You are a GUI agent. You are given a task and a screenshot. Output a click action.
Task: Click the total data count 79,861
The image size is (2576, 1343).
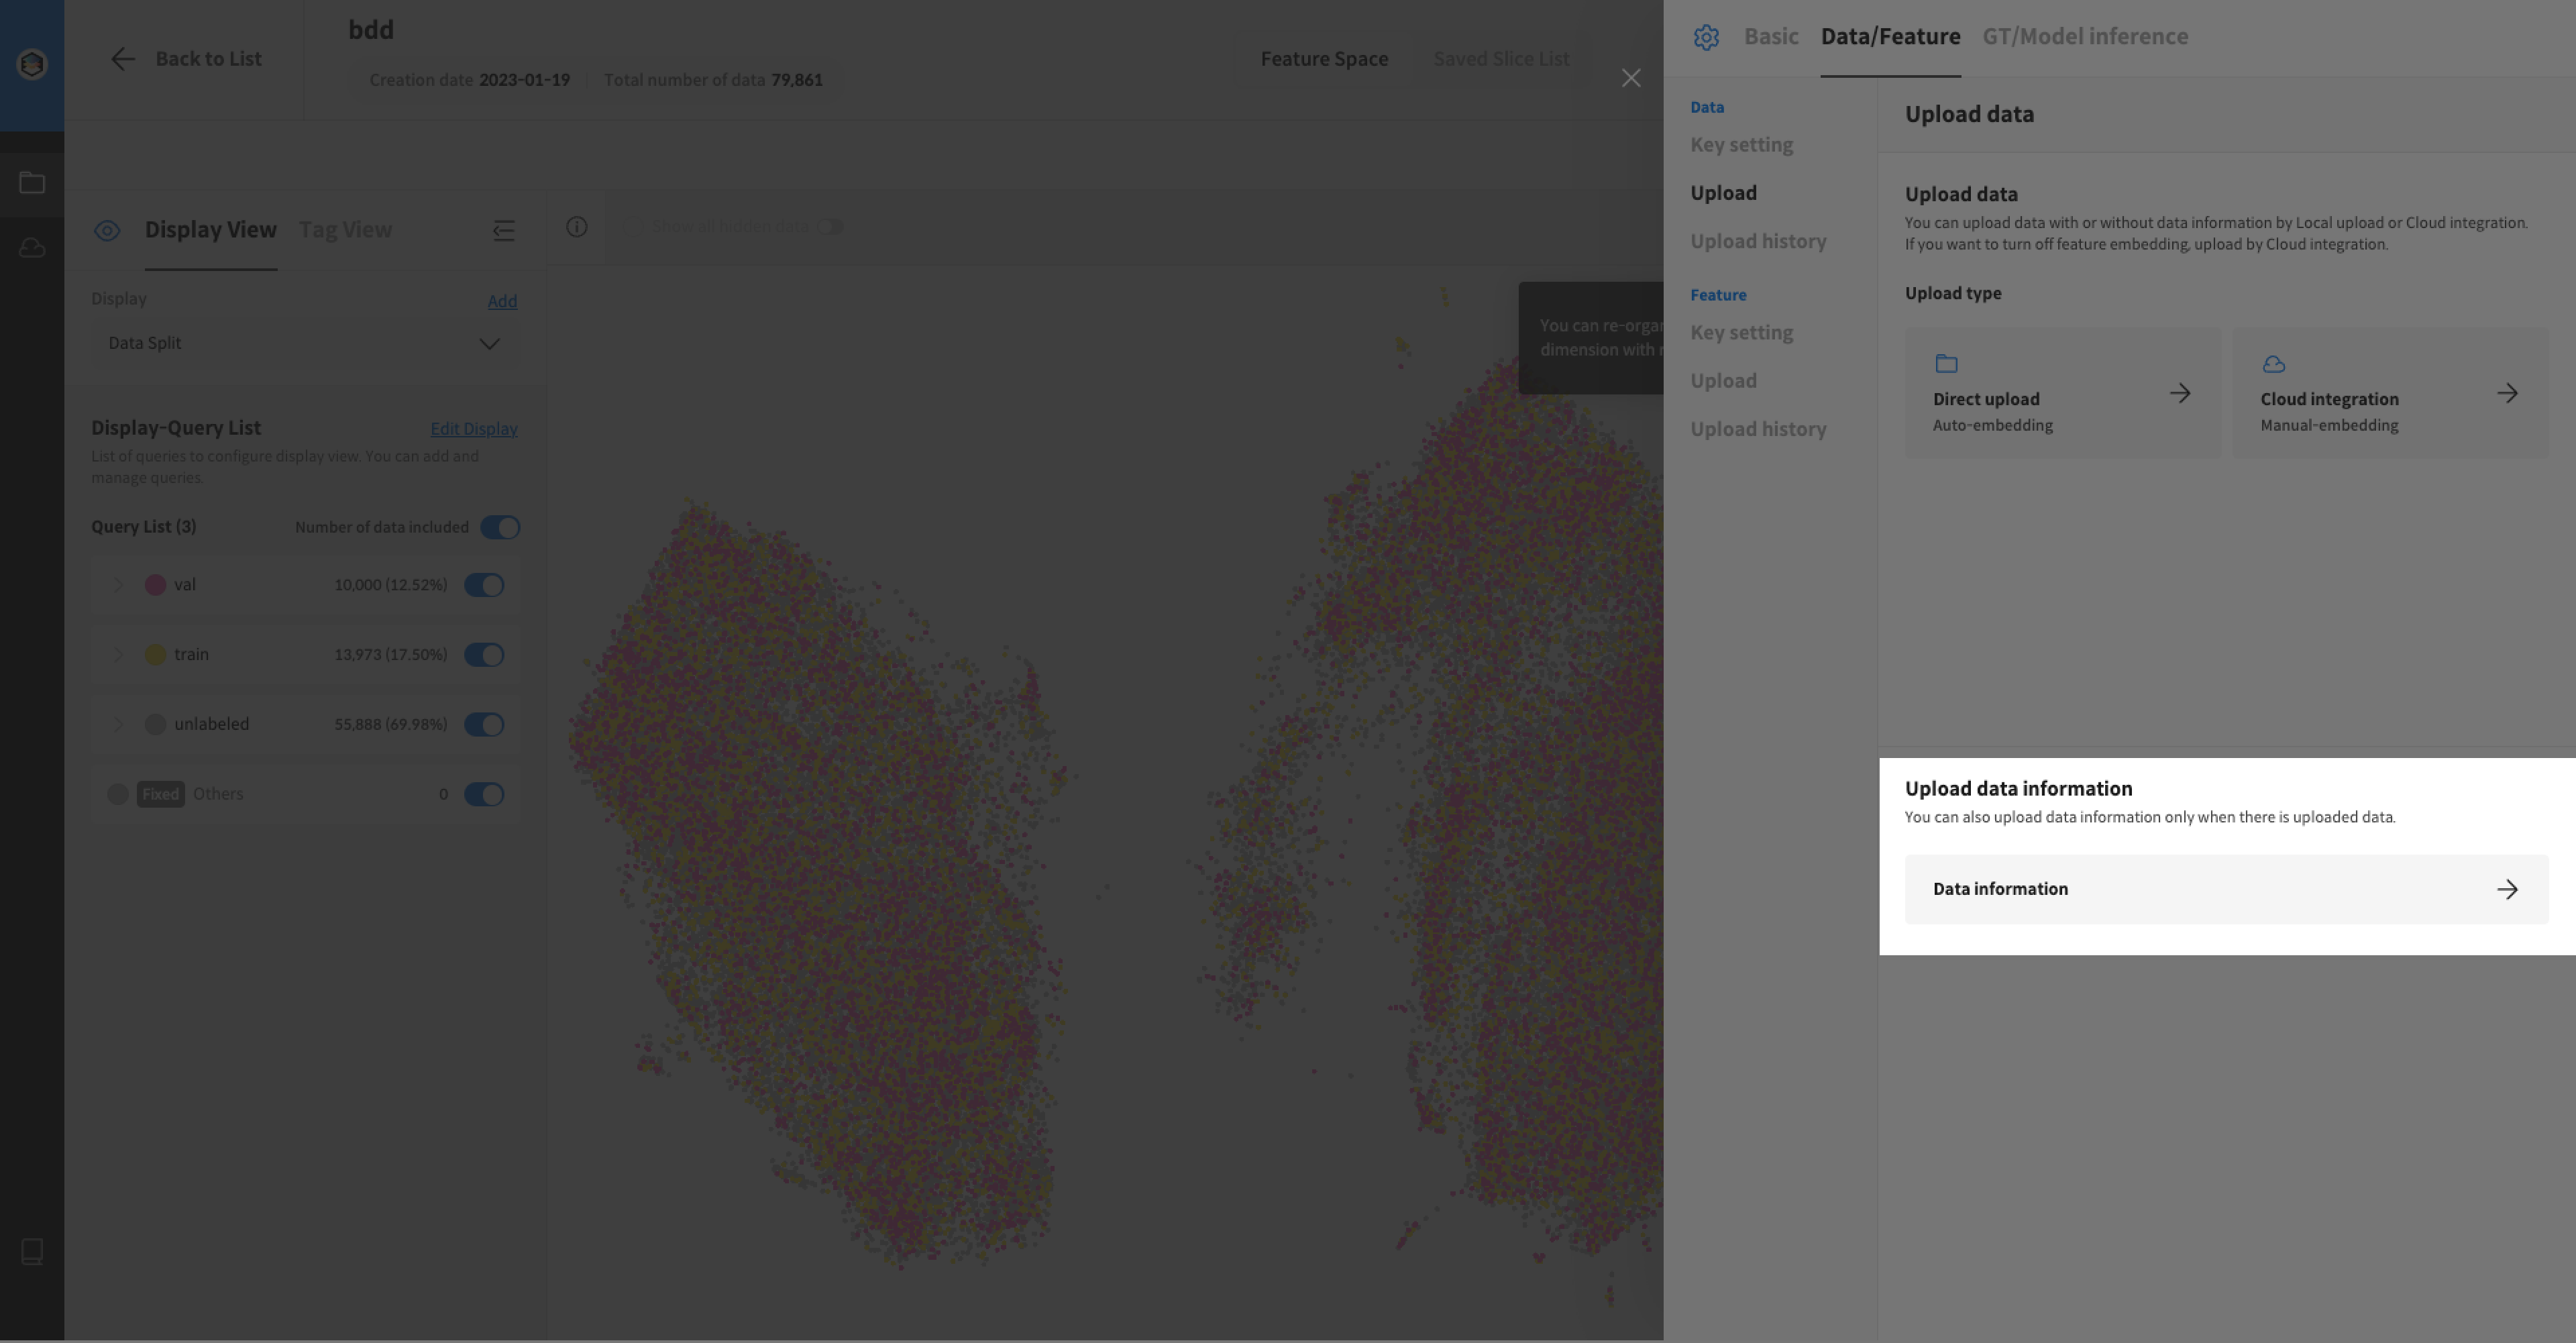(796, 80)
